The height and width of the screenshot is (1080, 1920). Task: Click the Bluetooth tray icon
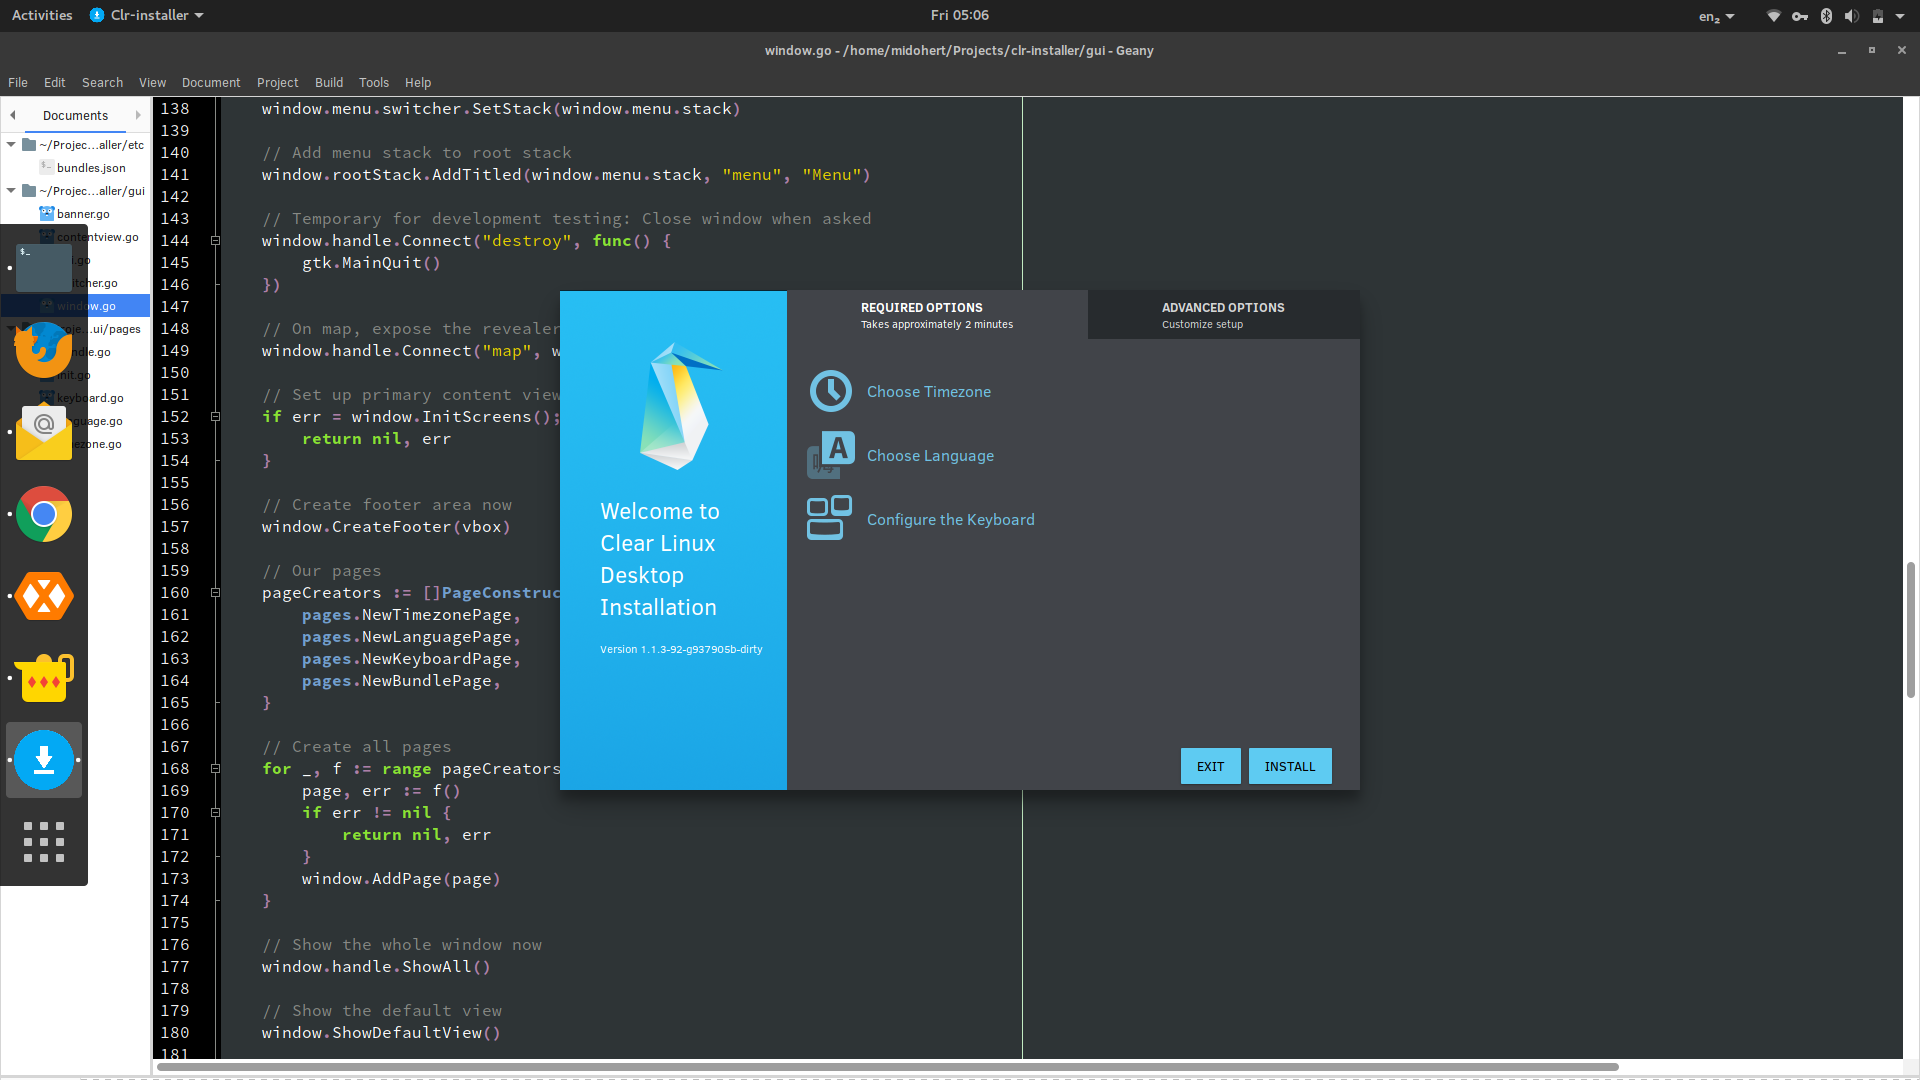point(1826,16)
